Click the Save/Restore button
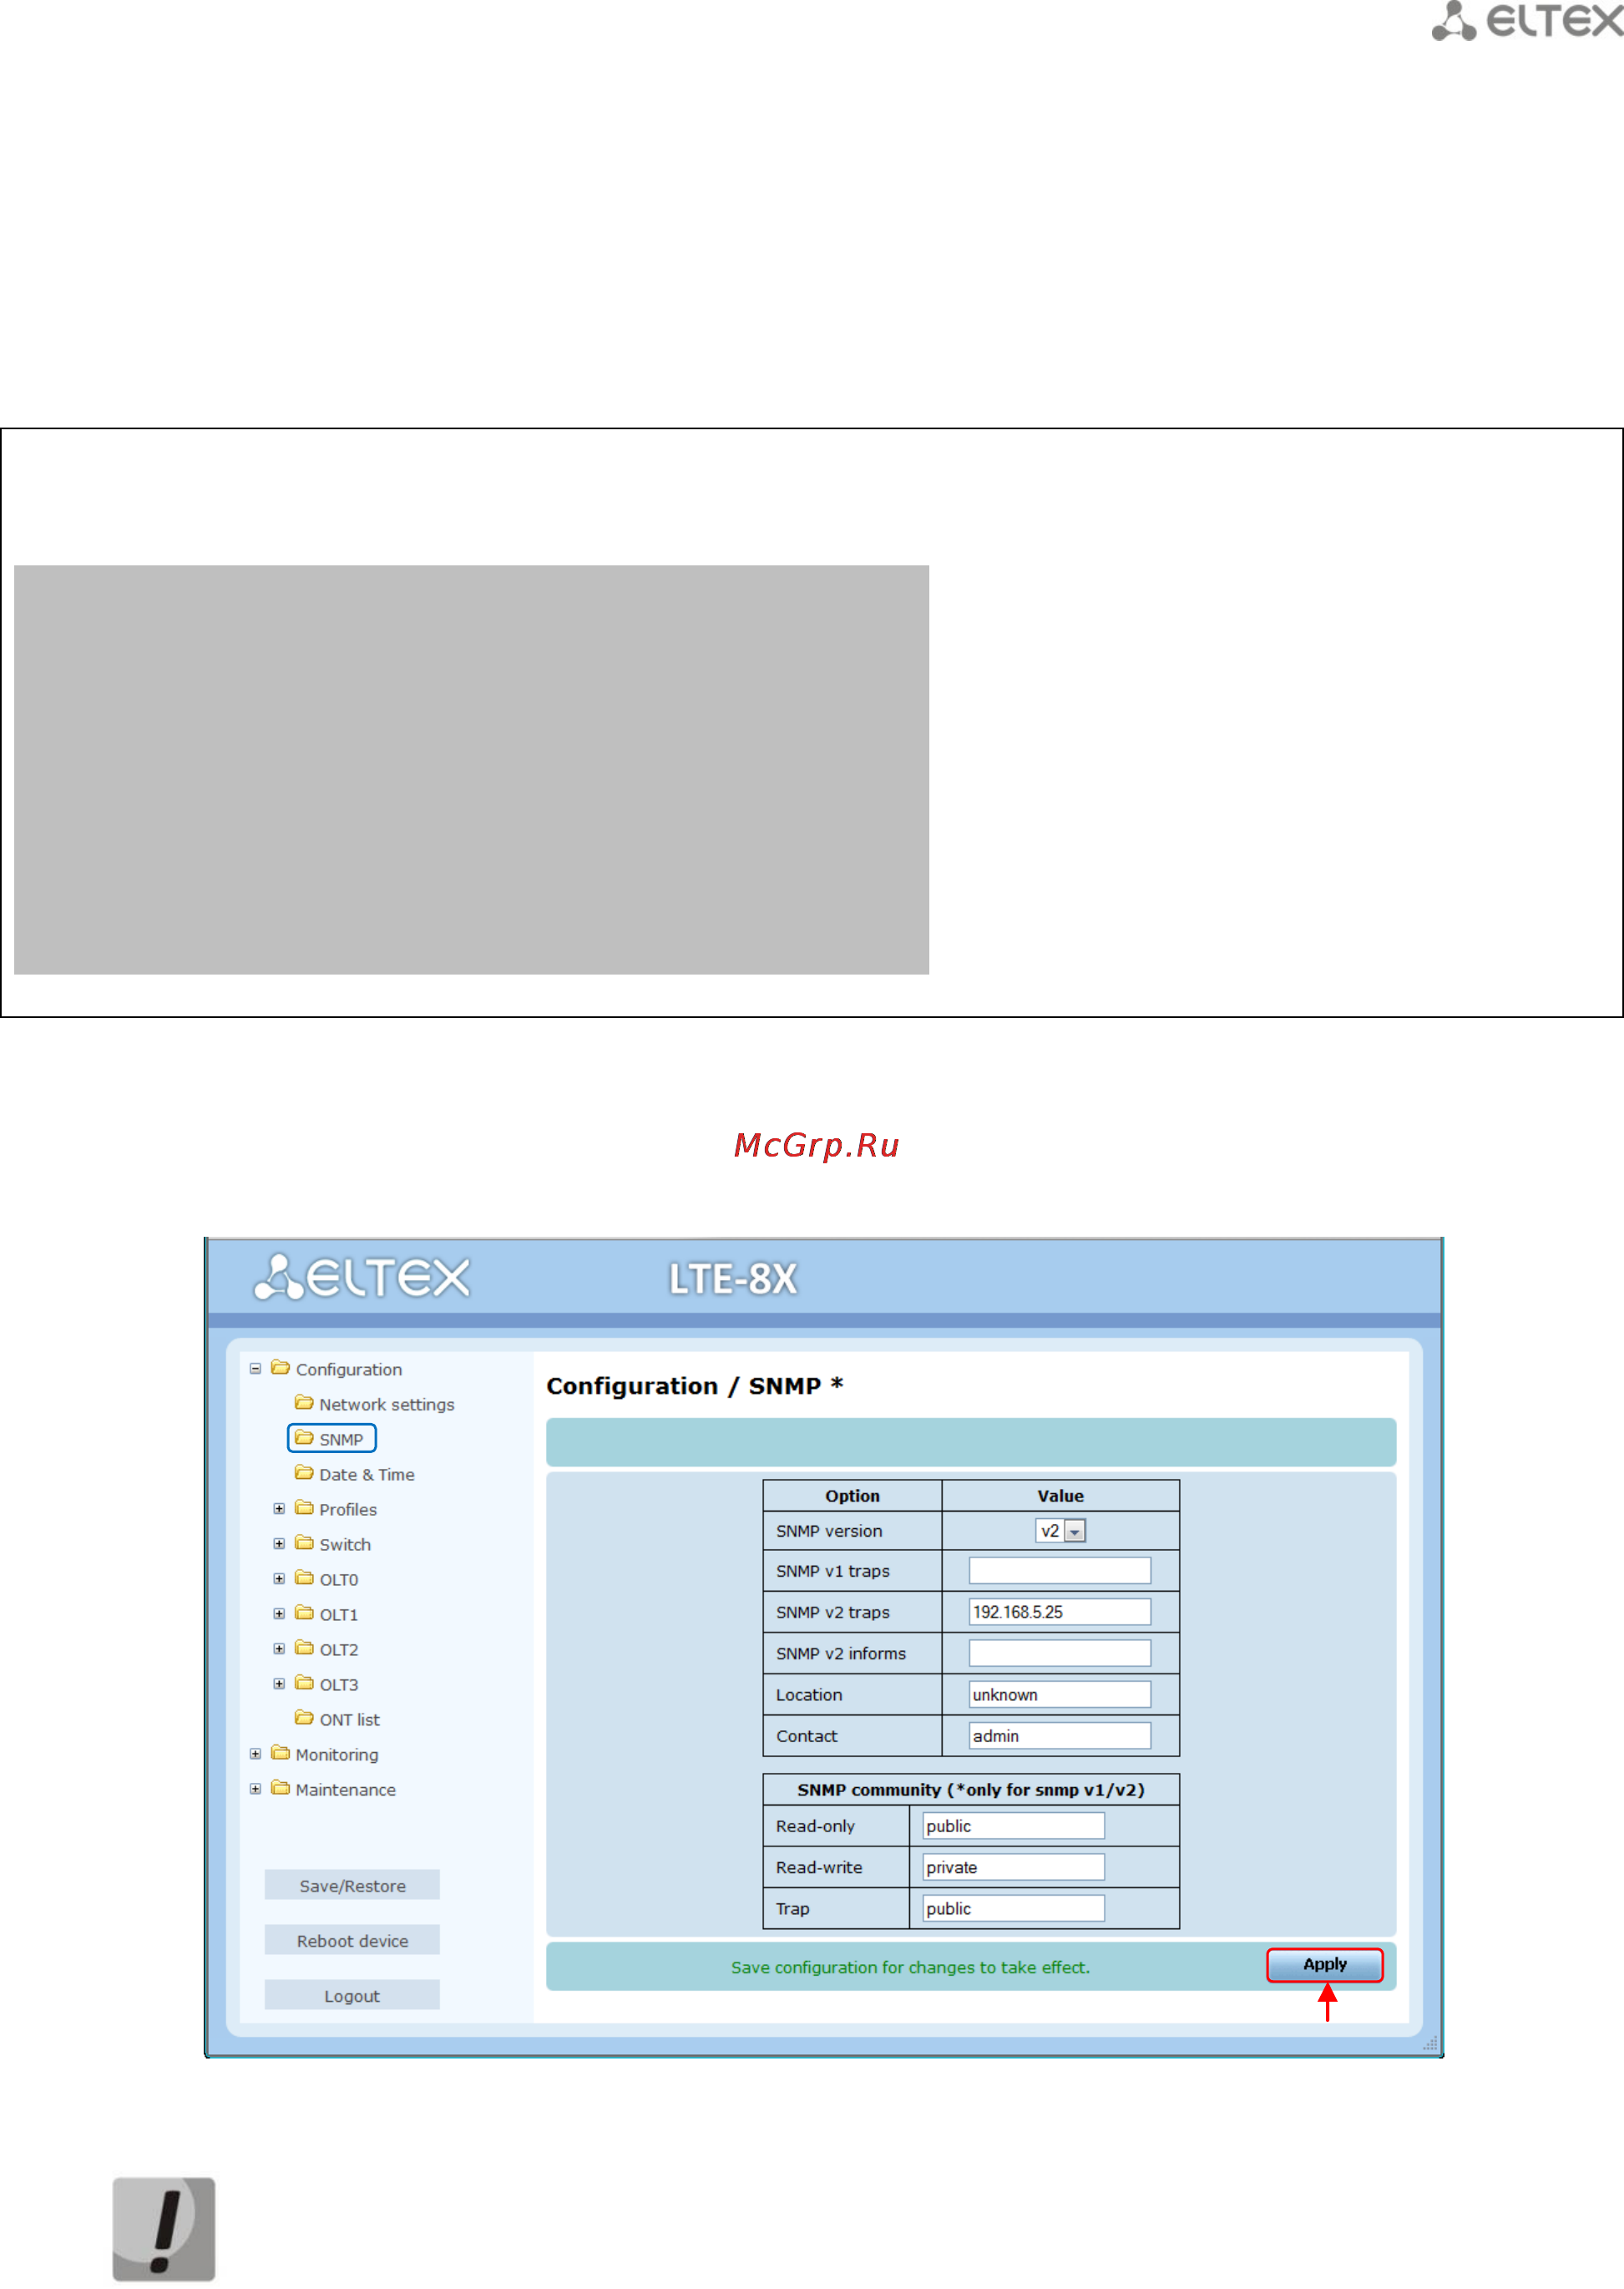The height and width of the screenshot is (2289, 1624). click(x=352, y=1884)
